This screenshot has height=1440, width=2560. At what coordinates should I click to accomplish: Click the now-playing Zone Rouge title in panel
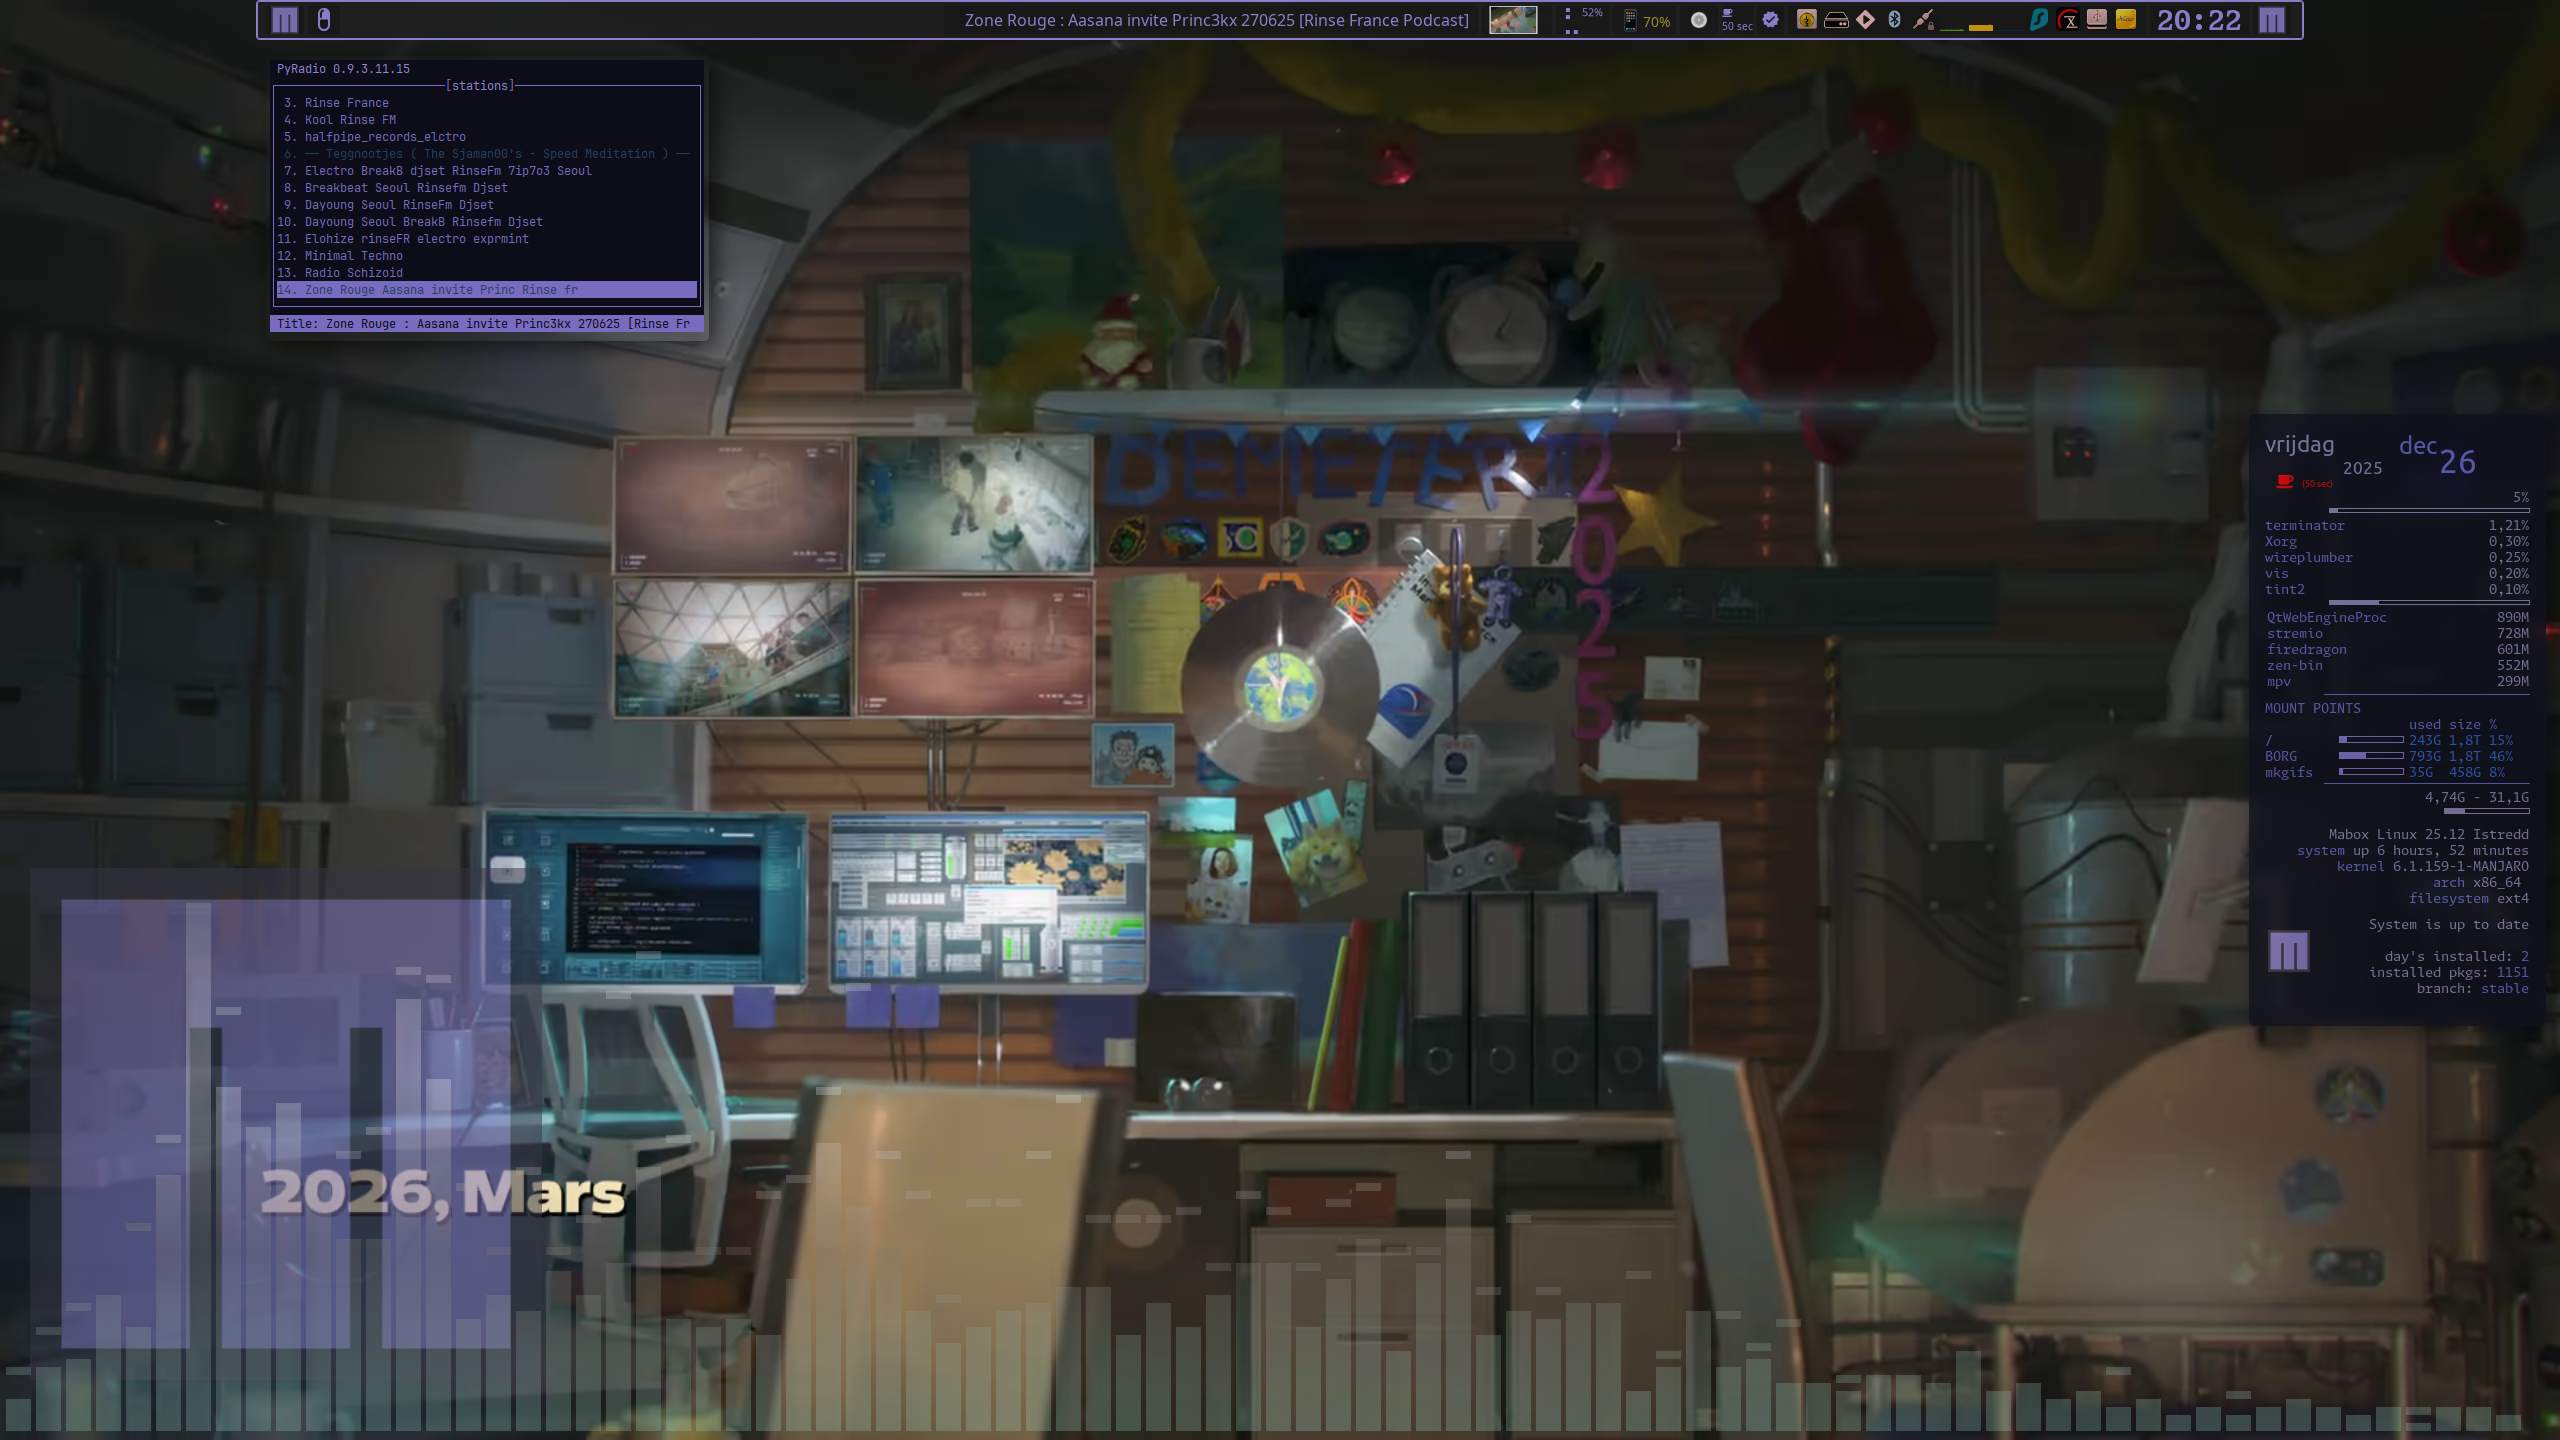click(1216, 20)
